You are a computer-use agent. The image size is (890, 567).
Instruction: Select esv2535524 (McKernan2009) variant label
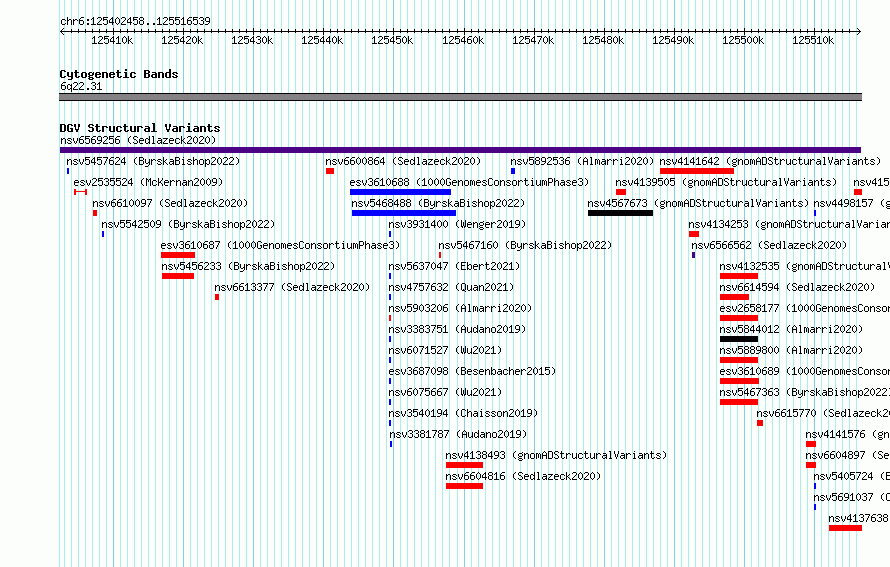148,182
